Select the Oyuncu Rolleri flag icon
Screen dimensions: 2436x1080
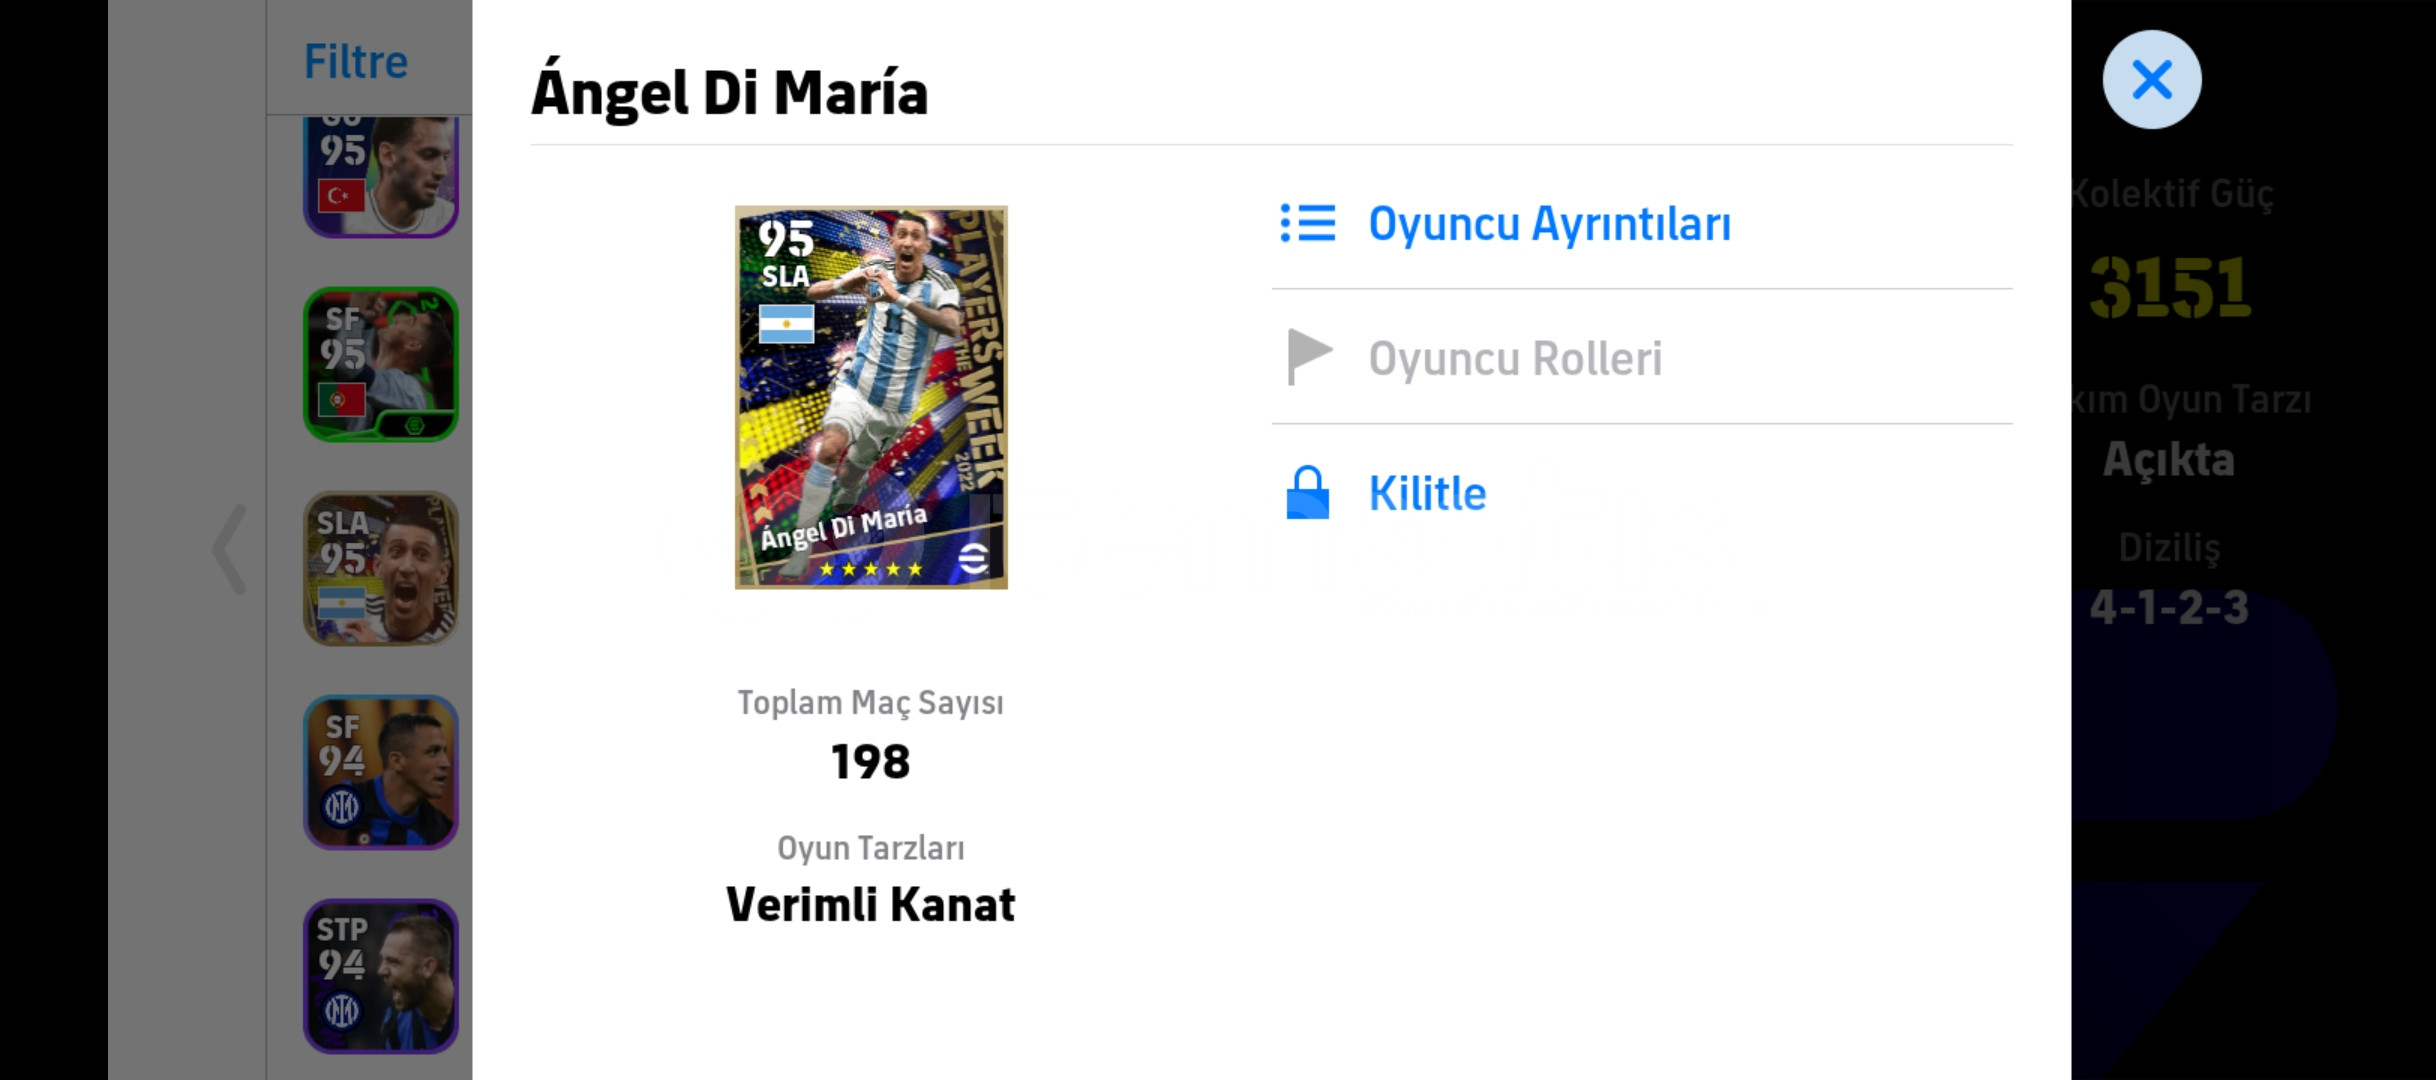[x=1308, y=357]
